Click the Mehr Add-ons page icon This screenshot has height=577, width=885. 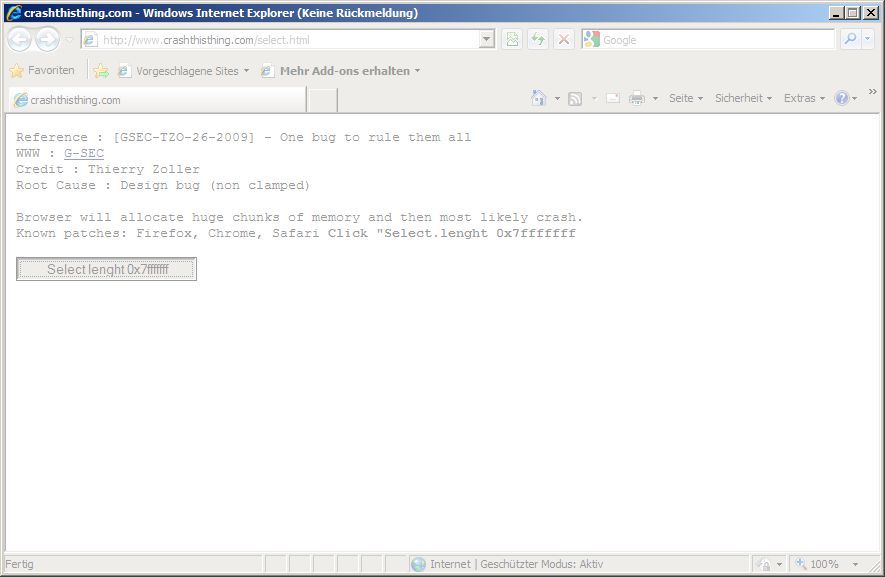pyautogui.click(x=268, y=71)
